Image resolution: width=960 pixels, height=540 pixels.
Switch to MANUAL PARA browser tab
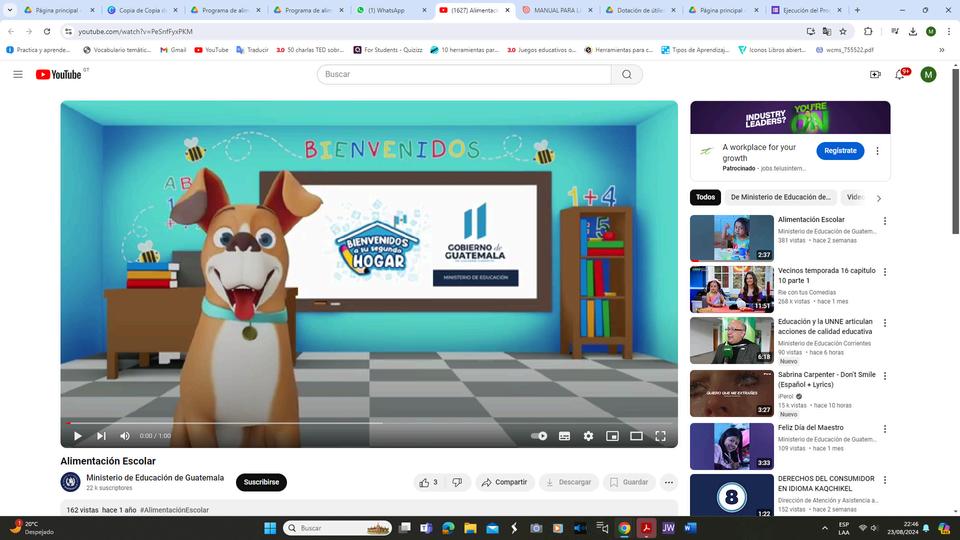557,10
